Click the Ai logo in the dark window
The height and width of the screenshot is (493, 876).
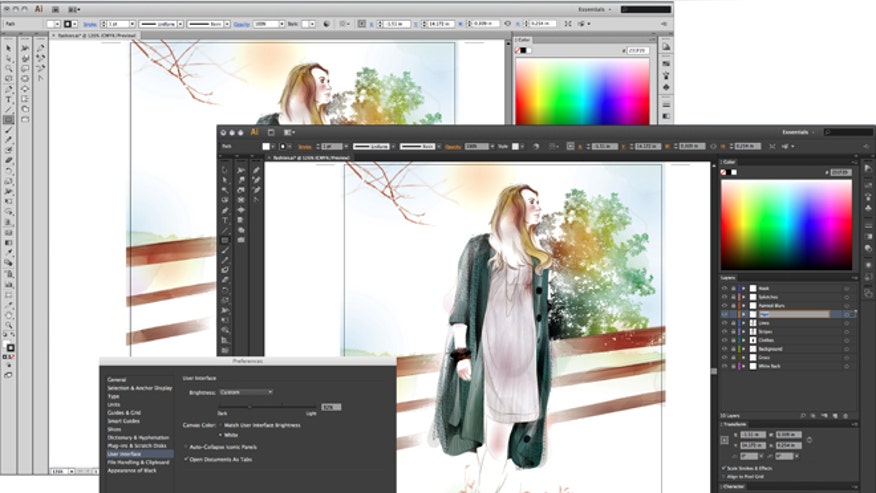click(254, 132)
